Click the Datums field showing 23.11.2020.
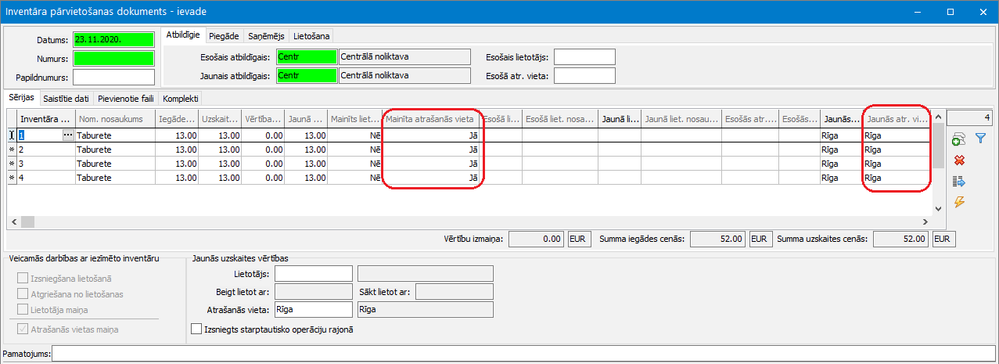This screenshot has width=999, height=364. (x=114, y=39)
